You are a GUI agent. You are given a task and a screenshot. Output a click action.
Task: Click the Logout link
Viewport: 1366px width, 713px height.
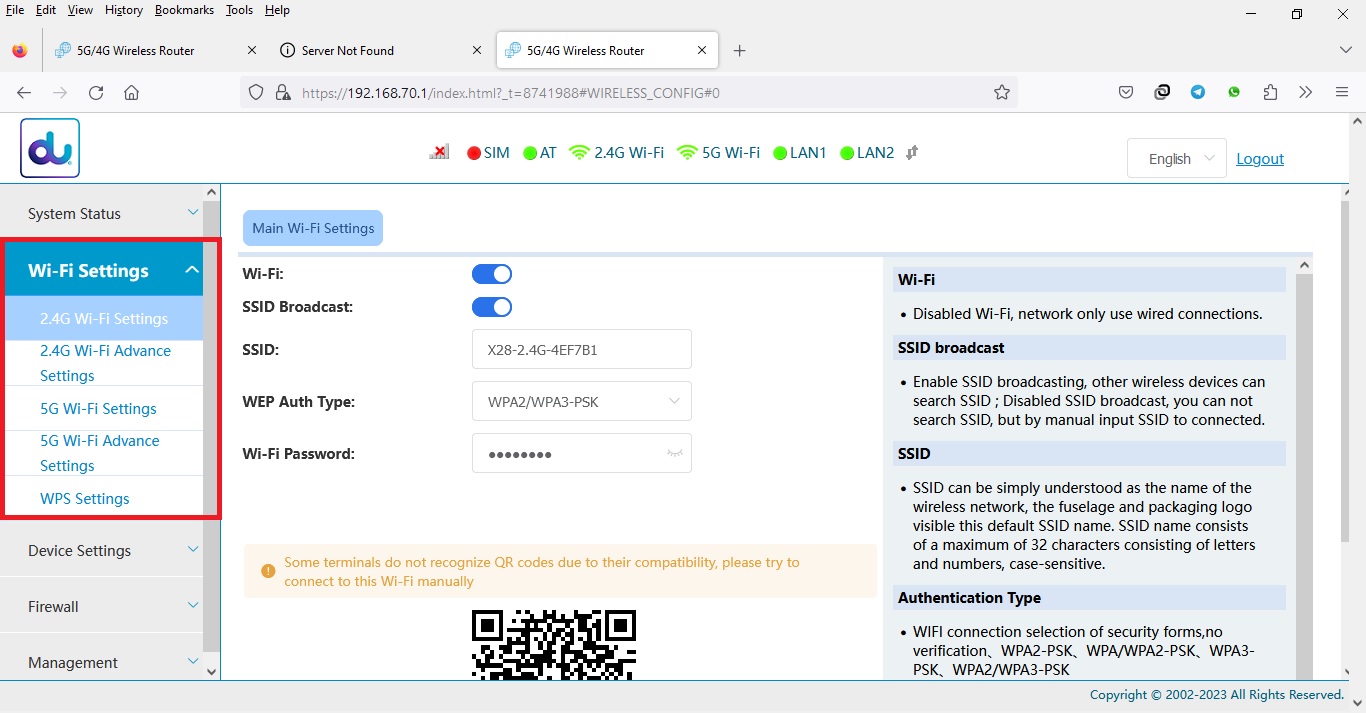tap(1259, 159)
